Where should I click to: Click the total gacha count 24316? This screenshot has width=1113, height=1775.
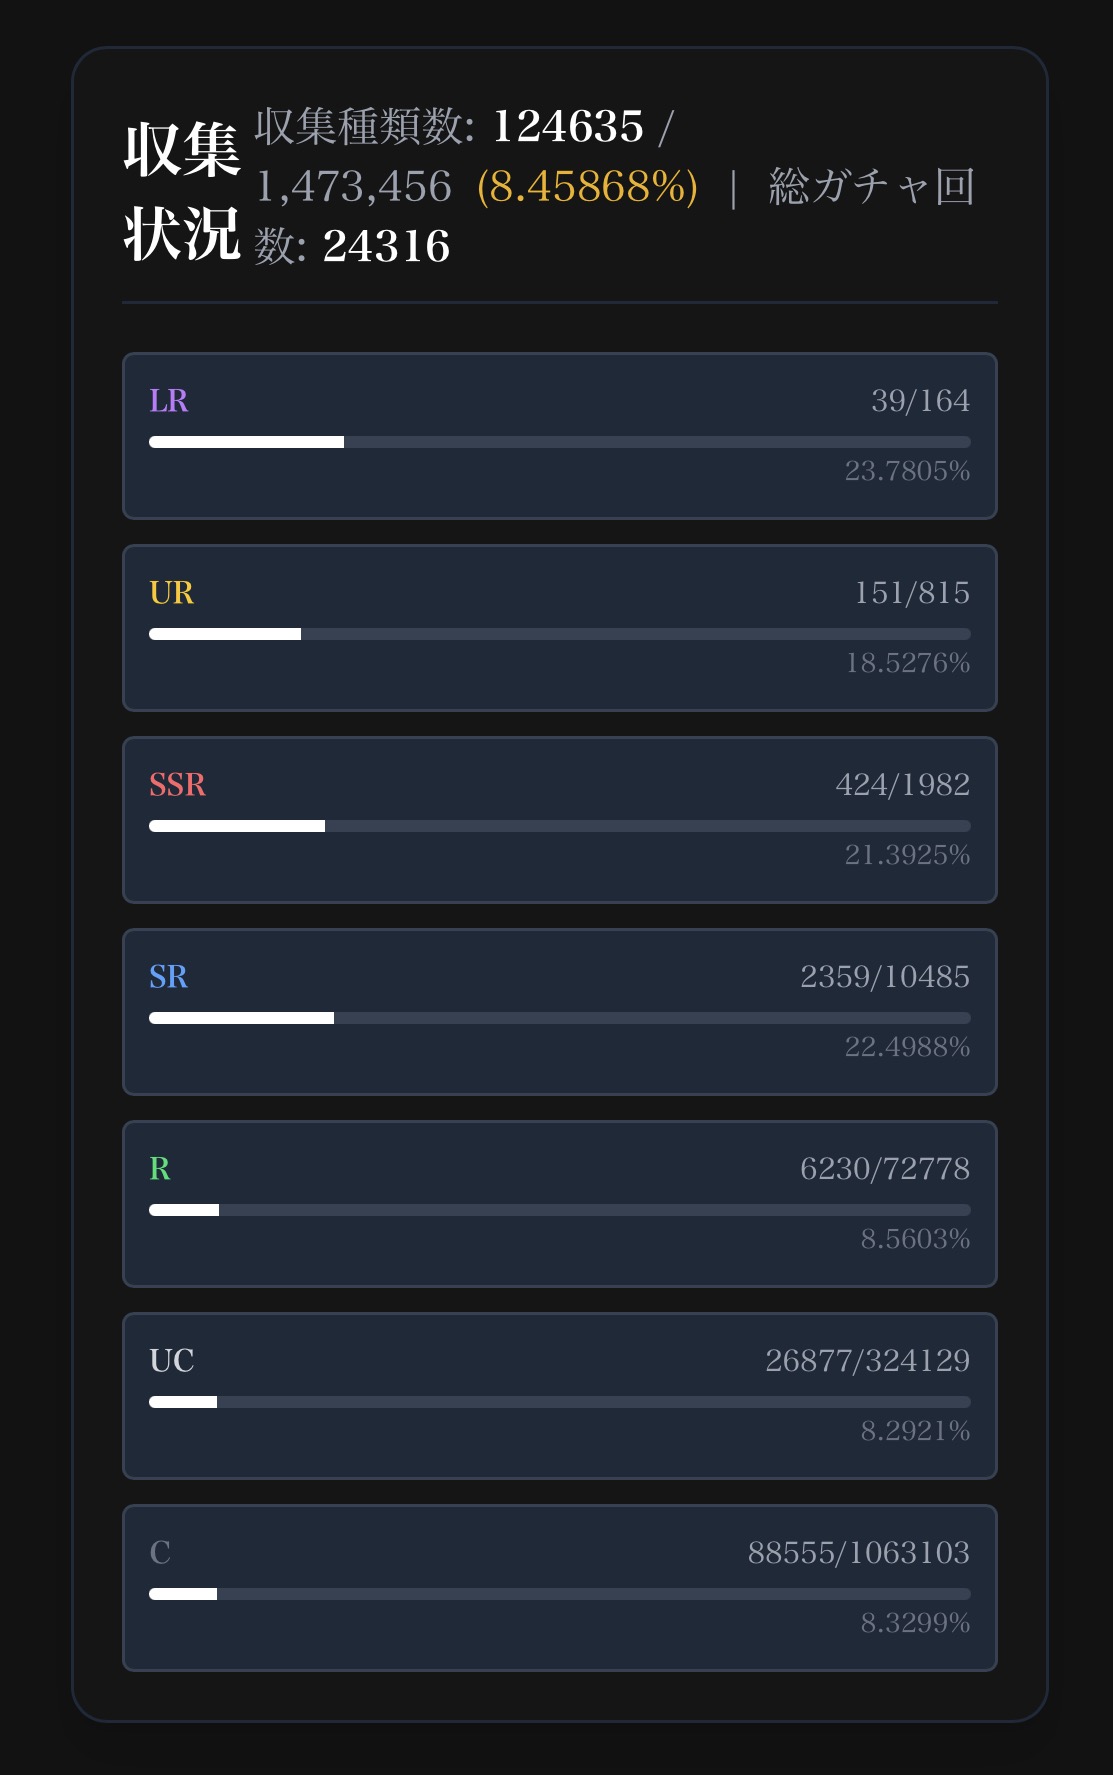coord(386,247)
